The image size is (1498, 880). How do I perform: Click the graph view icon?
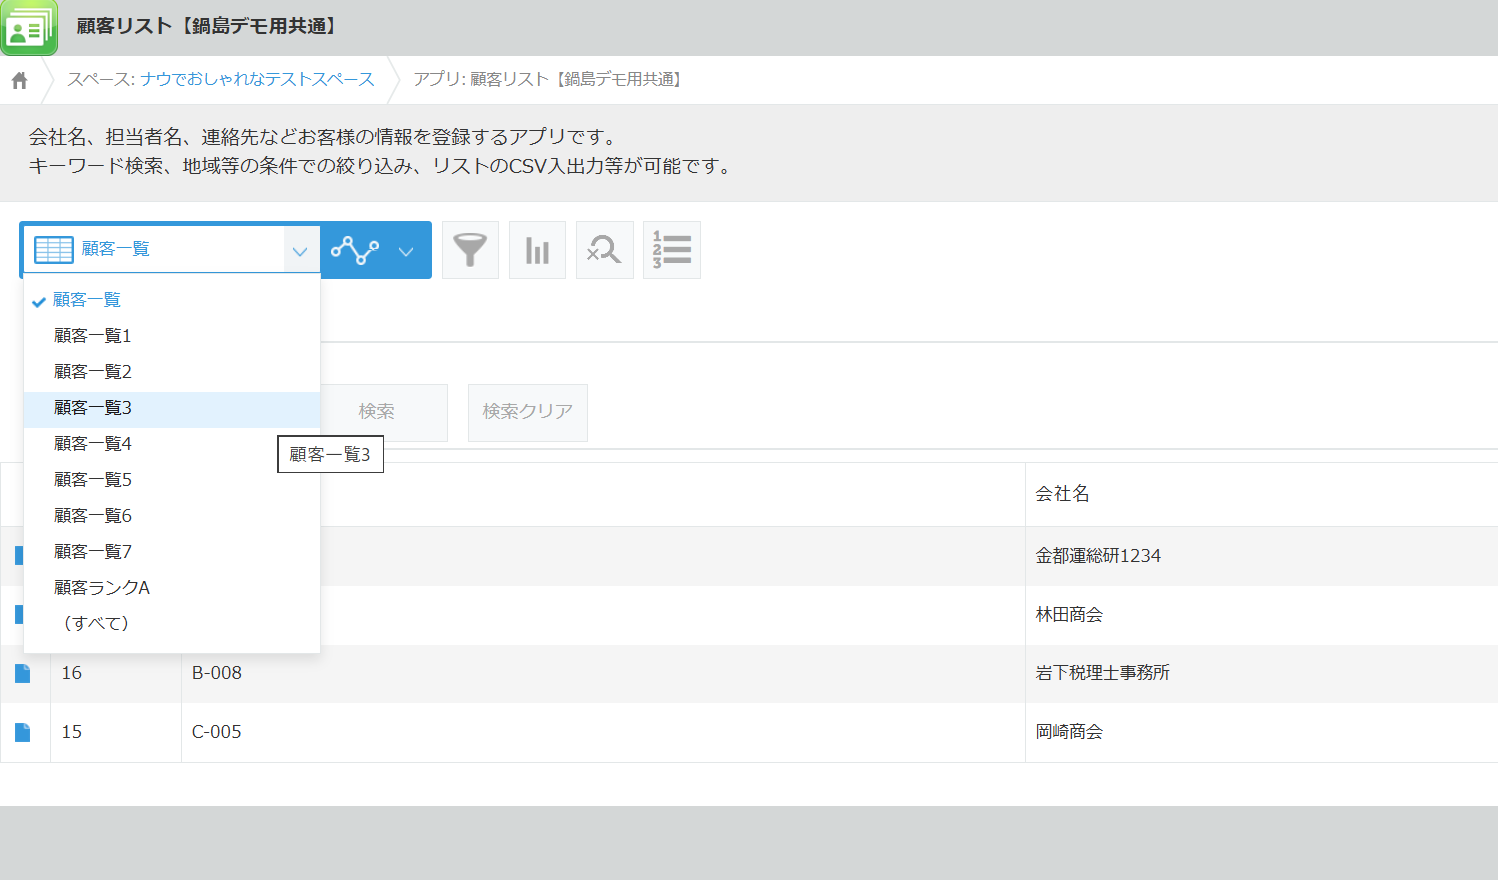tap(355, 250)
